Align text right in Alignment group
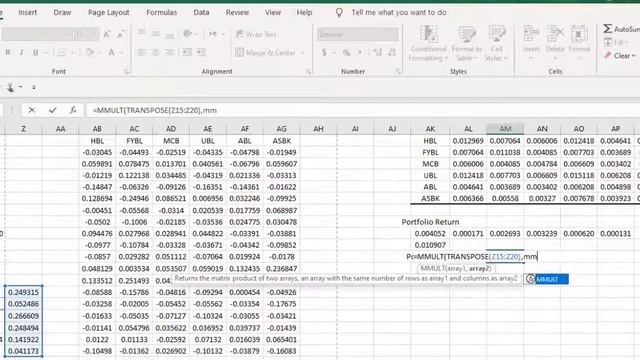The height and width of the screenshot is (360, 640). pyautogui.click(x=169, y=52)
